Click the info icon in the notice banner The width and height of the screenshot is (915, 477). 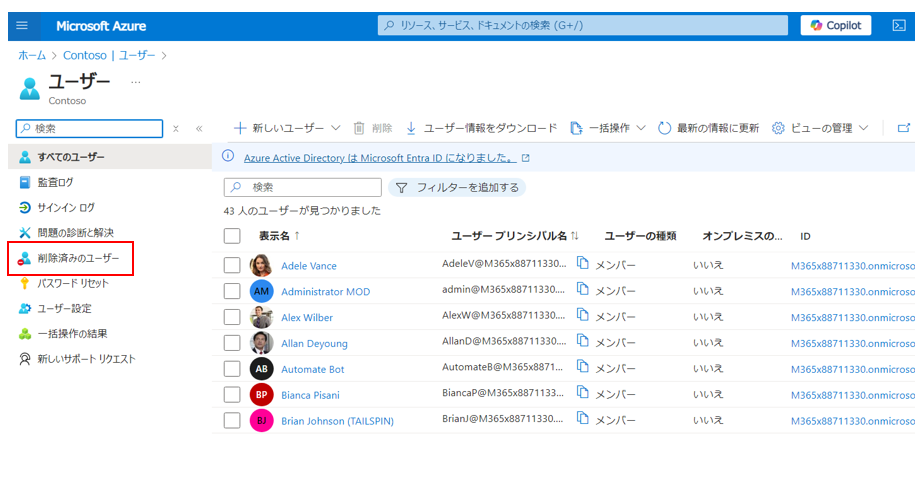click(228, 156)
